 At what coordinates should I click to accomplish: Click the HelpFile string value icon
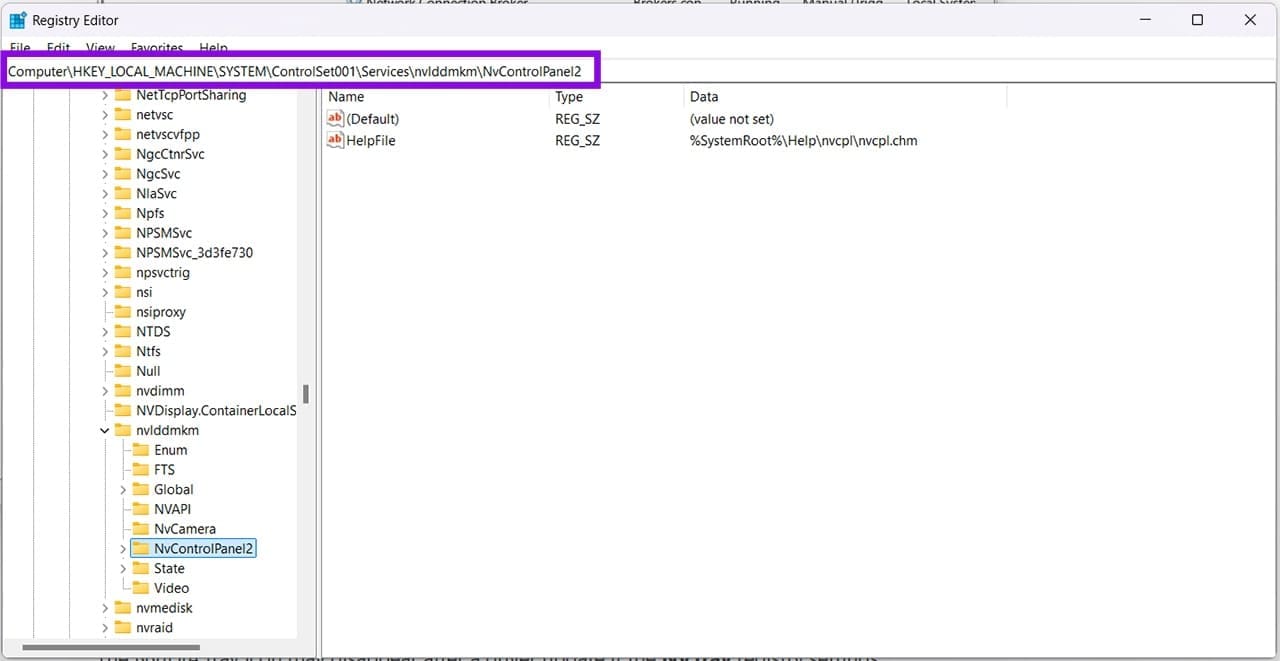[x=336, y=141]
